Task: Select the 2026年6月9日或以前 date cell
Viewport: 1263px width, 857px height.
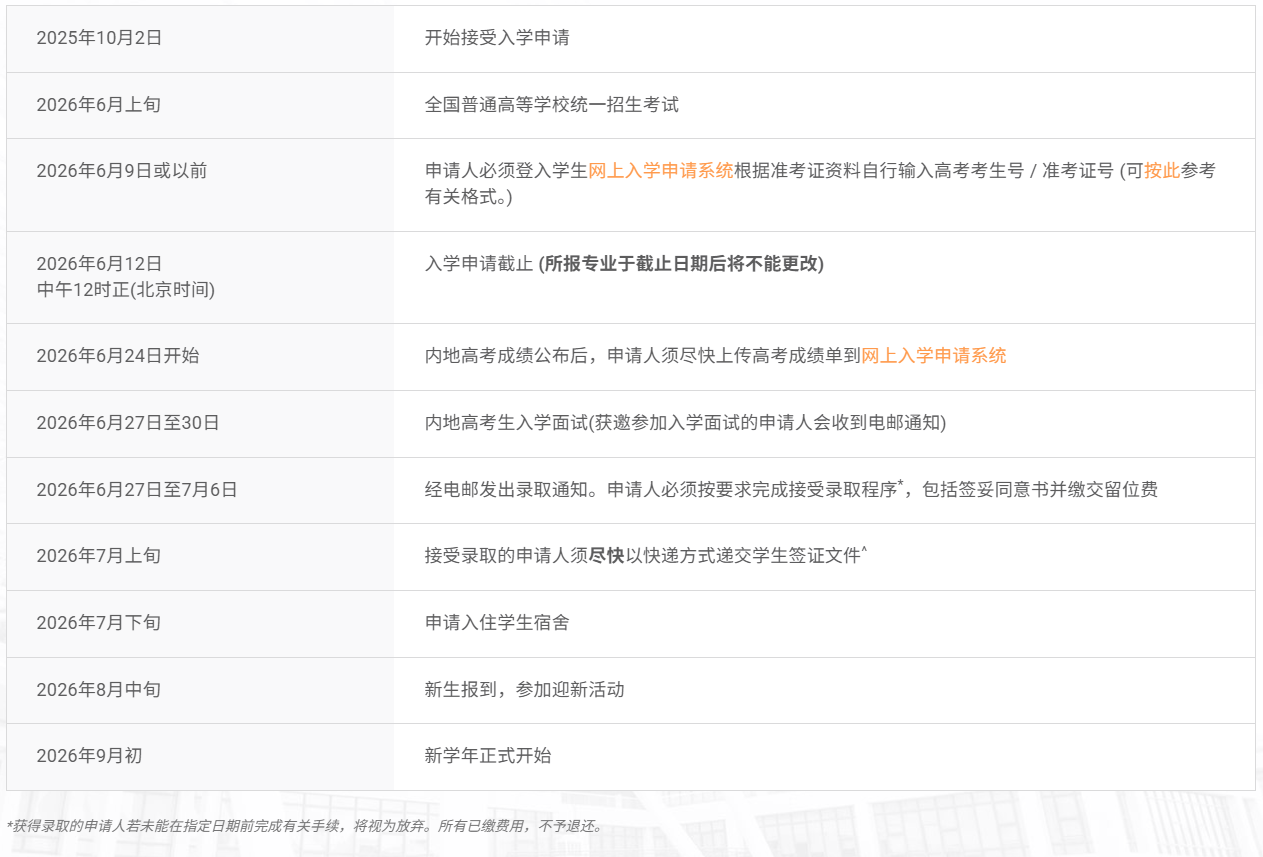Action: (121, 170)
